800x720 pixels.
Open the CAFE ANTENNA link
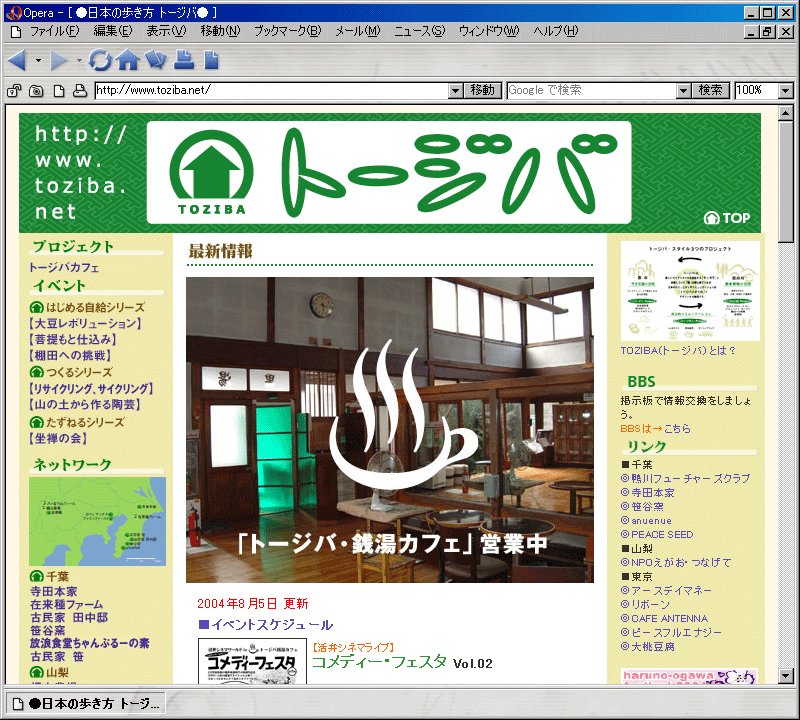click(664, 618)
